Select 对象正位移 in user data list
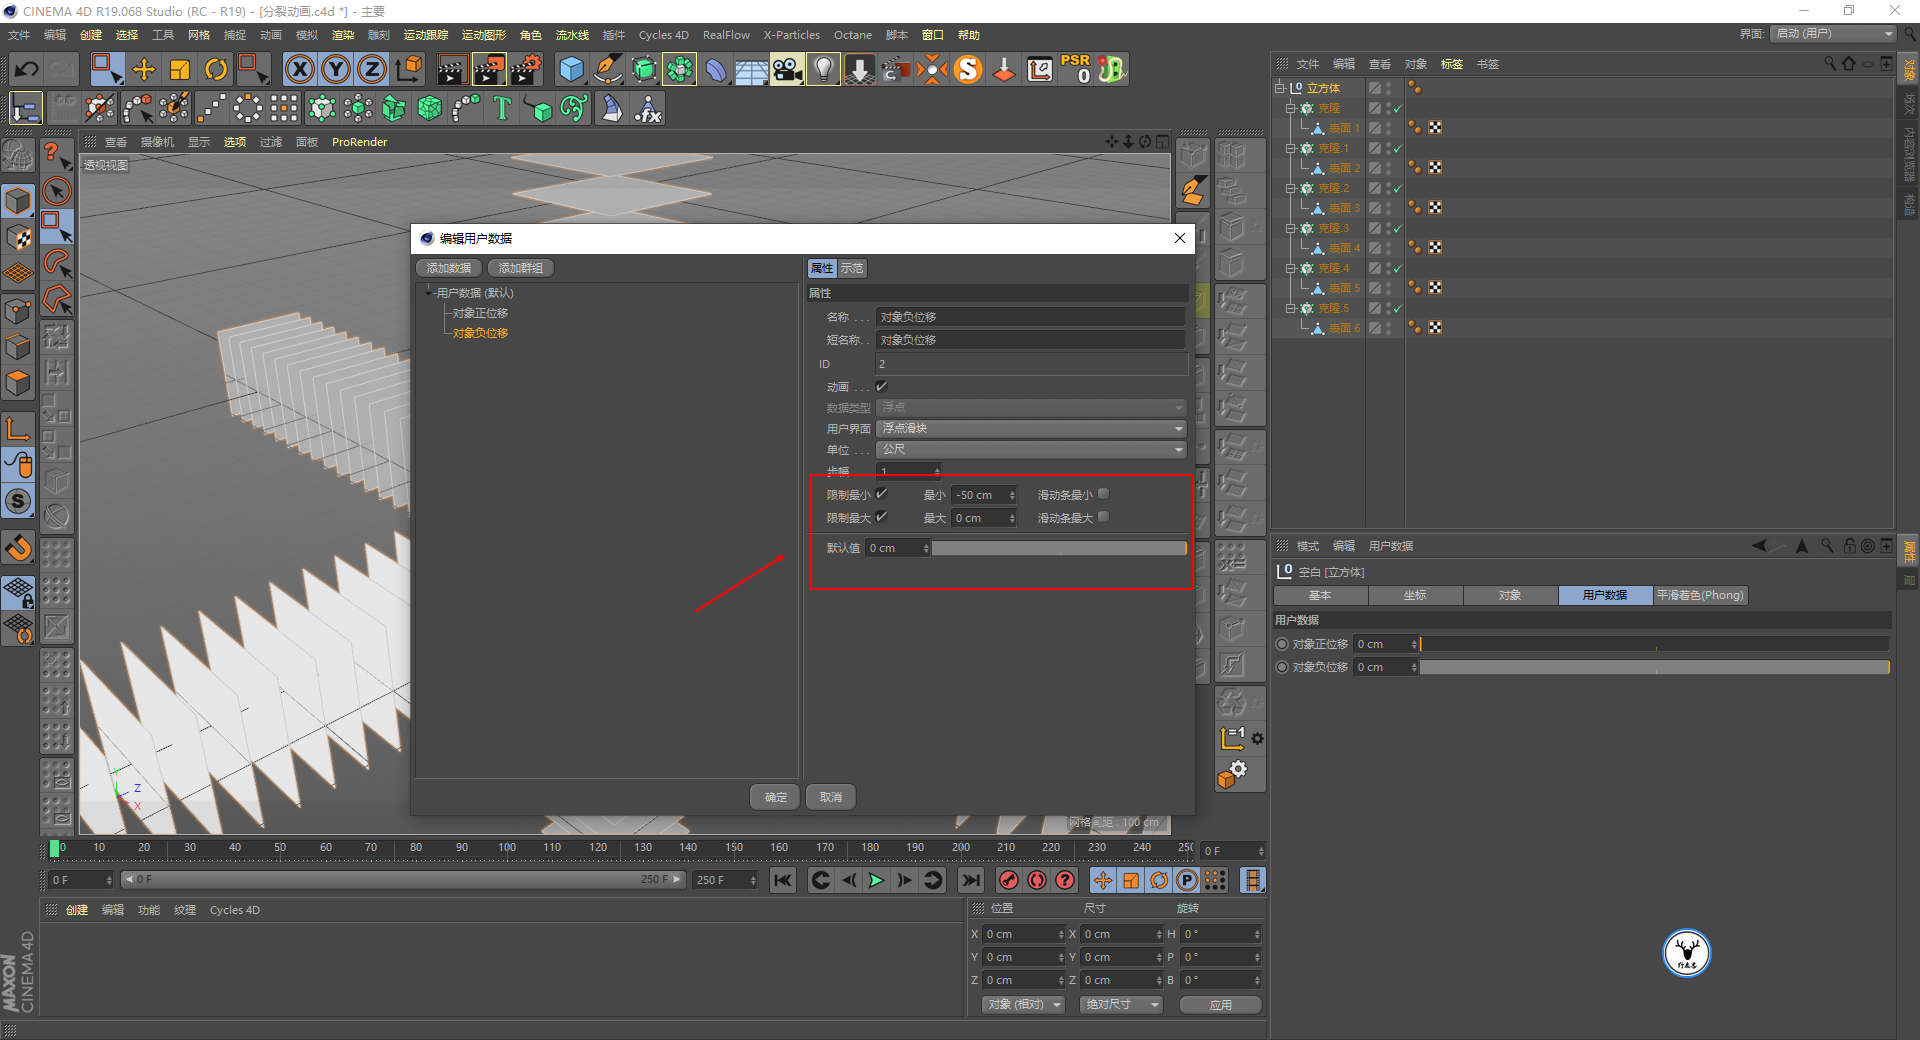 (480, 313)
